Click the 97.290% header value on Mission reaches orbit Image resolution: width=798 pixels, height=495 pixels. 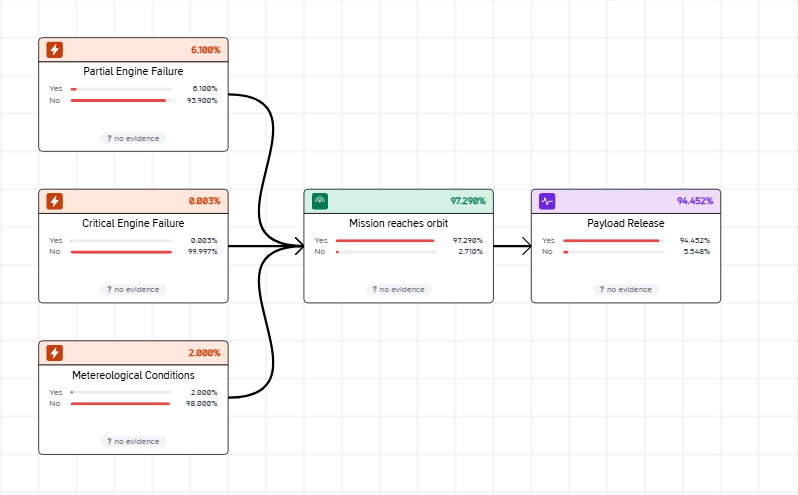click(468, 201)
